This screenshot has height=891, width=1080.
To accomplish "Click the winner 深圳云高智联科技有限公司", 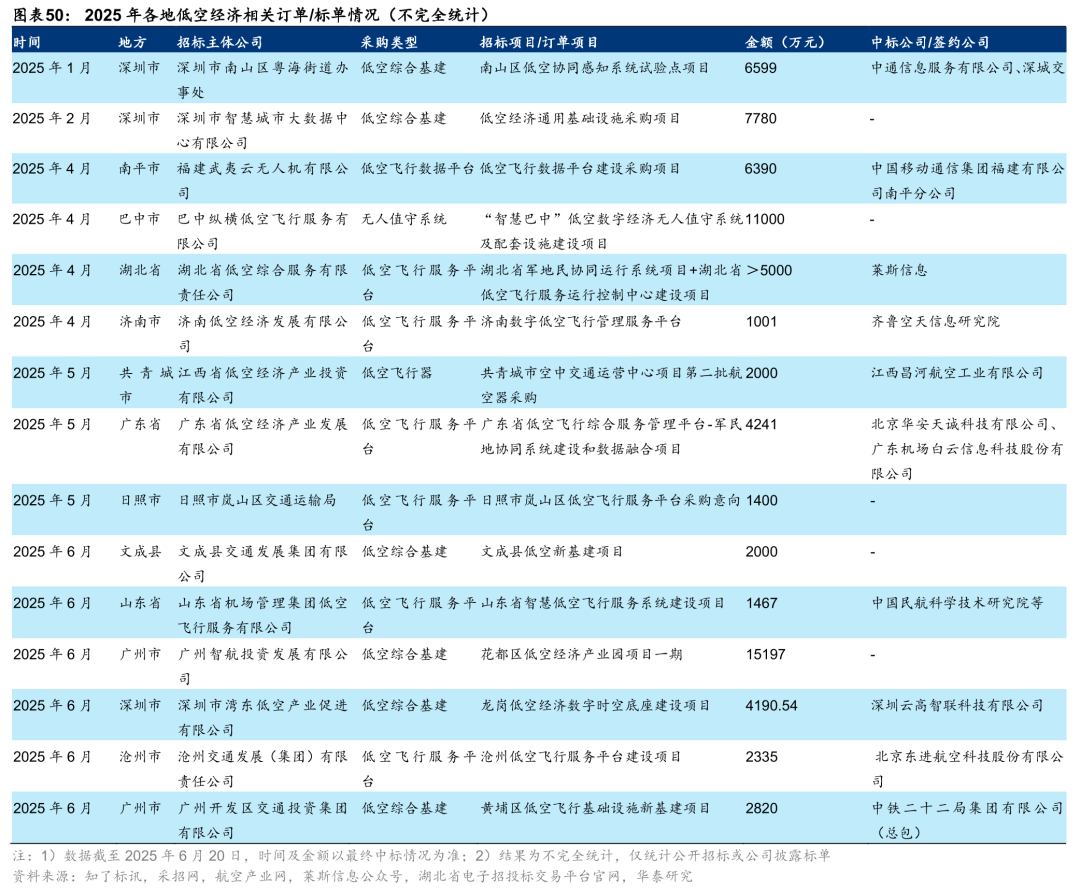I will coord(957,706).
